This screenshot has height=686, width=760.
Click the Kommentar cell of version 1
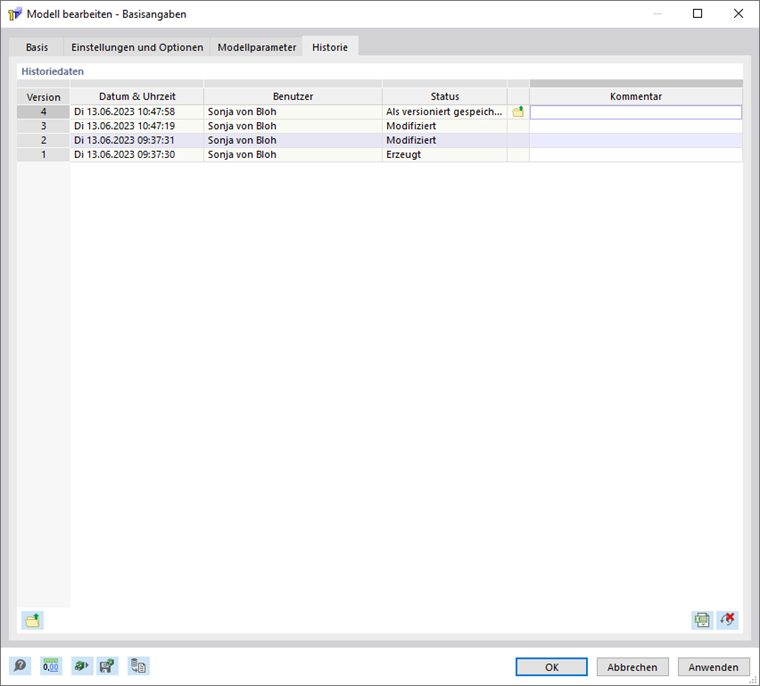click(x=636, y=155)
